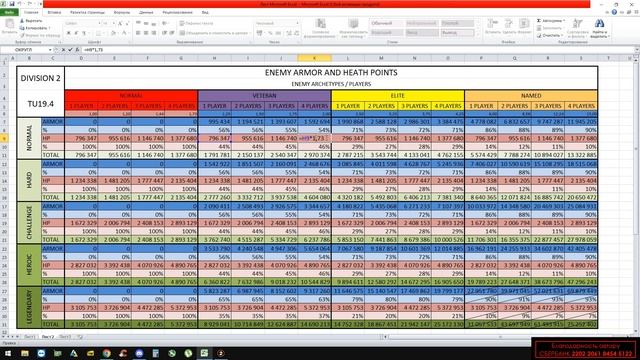Screen dimensions: 640x360
Task: Decrease decimal places
Action: click(x=297, y=33)
